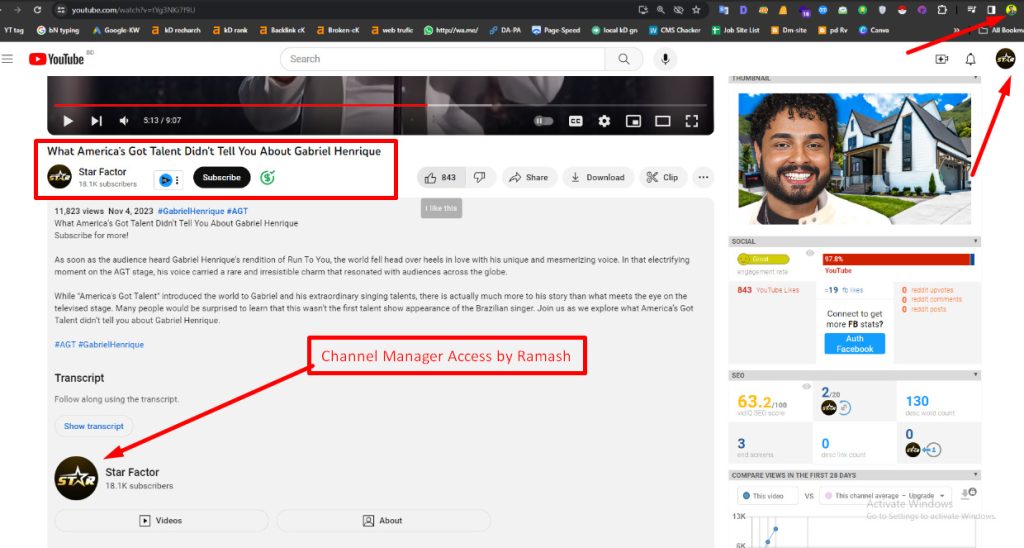1024x548 pixels.
Task: Reload the page in Chrome
Action: pyautogui.click(x=38, y=10)
